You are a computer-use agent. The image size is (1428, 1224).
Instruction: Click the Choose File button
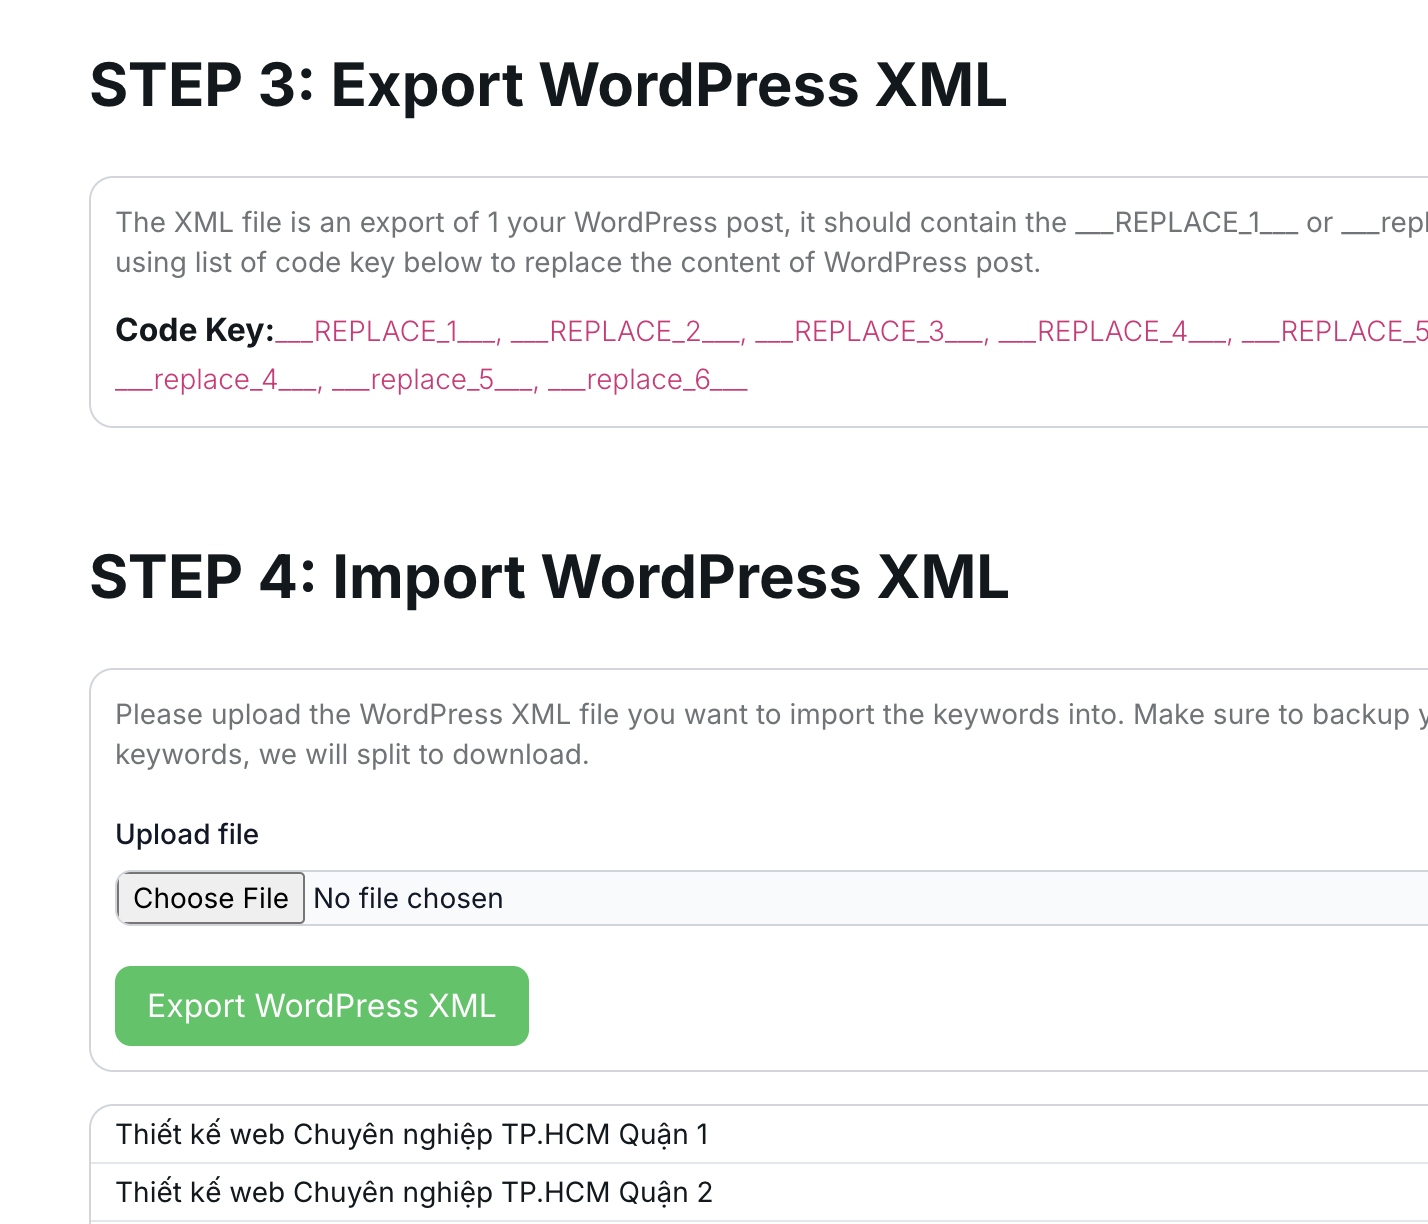click(x=211, y=898)
